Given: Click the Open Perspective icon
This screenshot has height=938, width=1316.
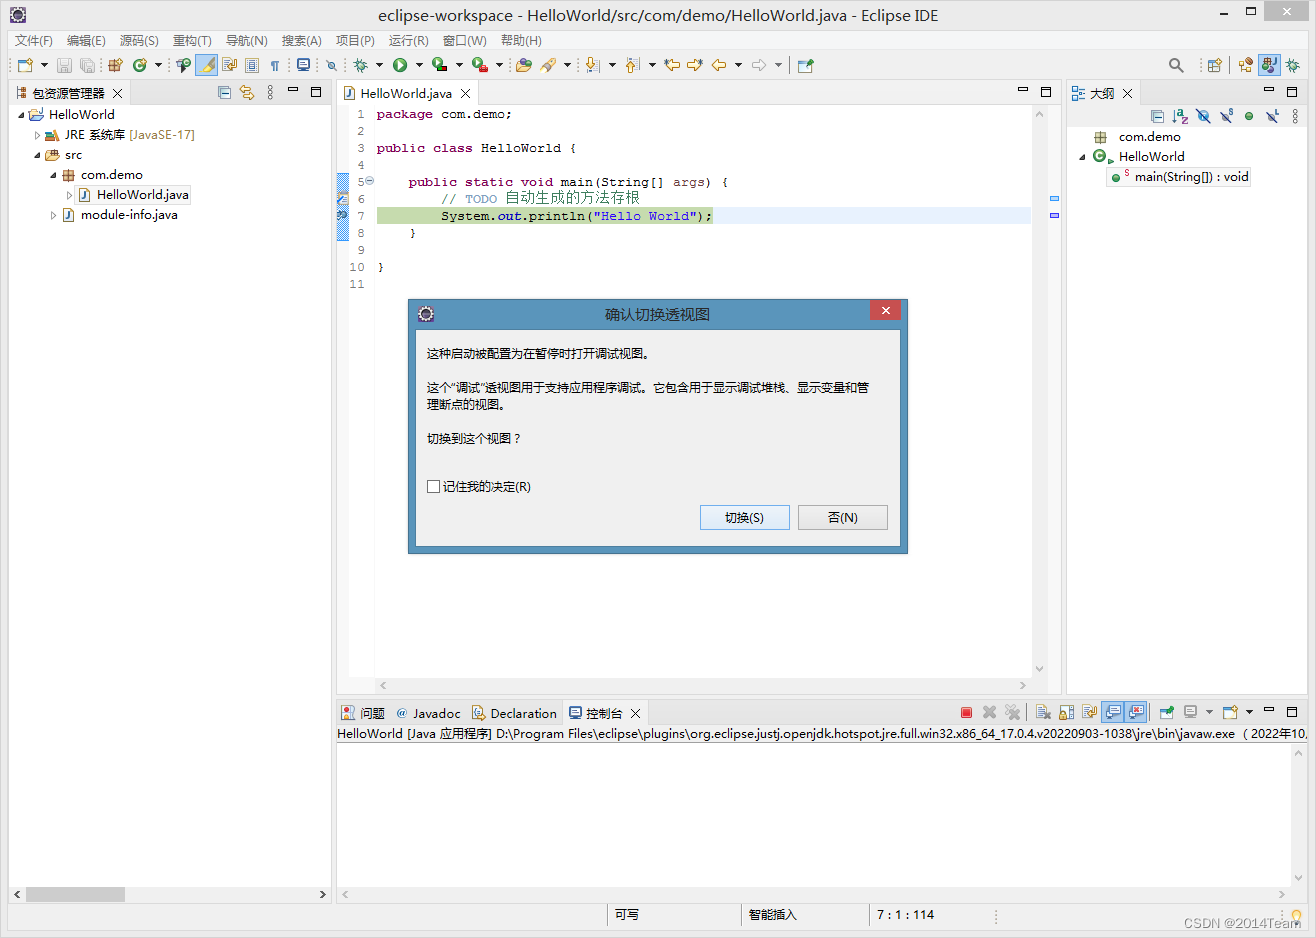Looking at the screenshot, I should tap(1214, 65).
